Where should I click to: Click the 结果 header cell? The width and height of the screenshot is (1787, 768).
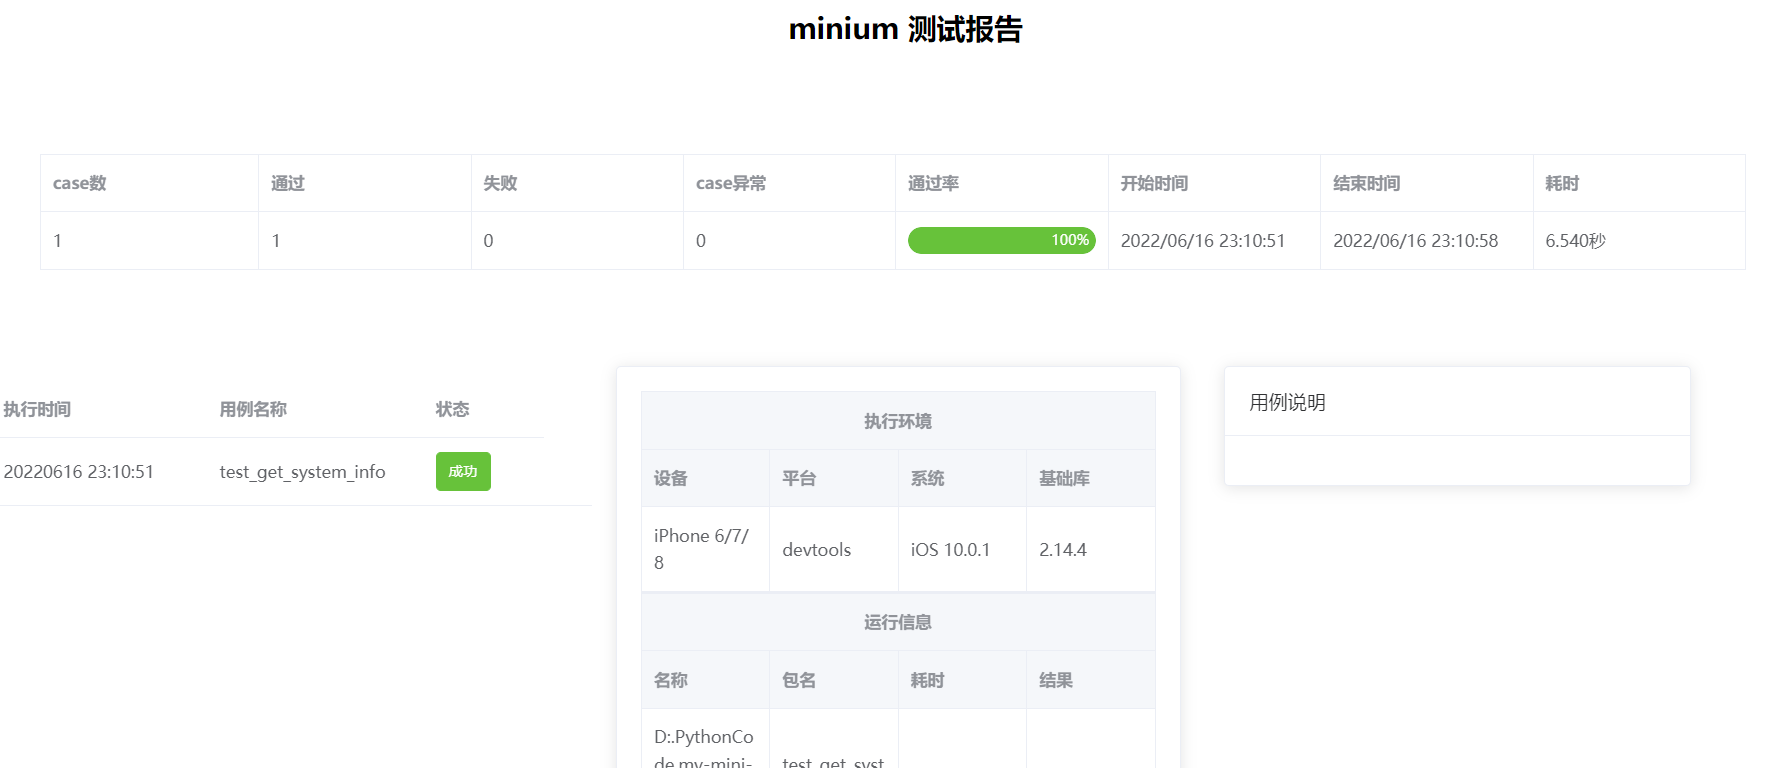1091,680
